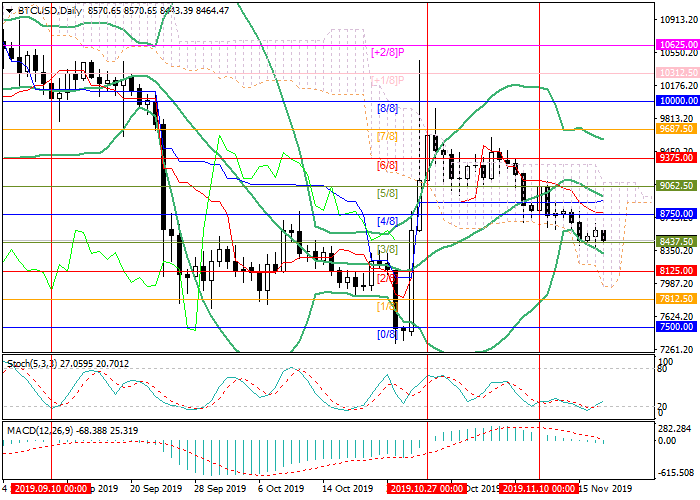Click the orange 7812.50 price label
The height and width of the screenshot is (500, 700).
pyautogui.click(x=677, y=298)
